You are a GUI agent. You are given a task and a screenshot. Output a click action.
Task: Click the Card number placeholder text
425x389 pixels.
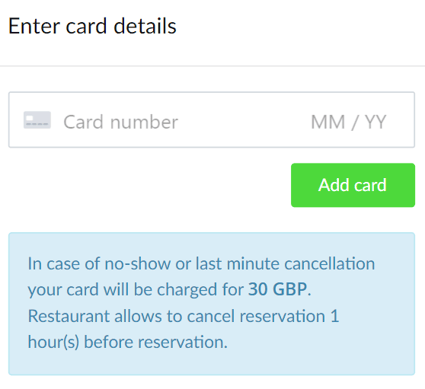point(120,122)
